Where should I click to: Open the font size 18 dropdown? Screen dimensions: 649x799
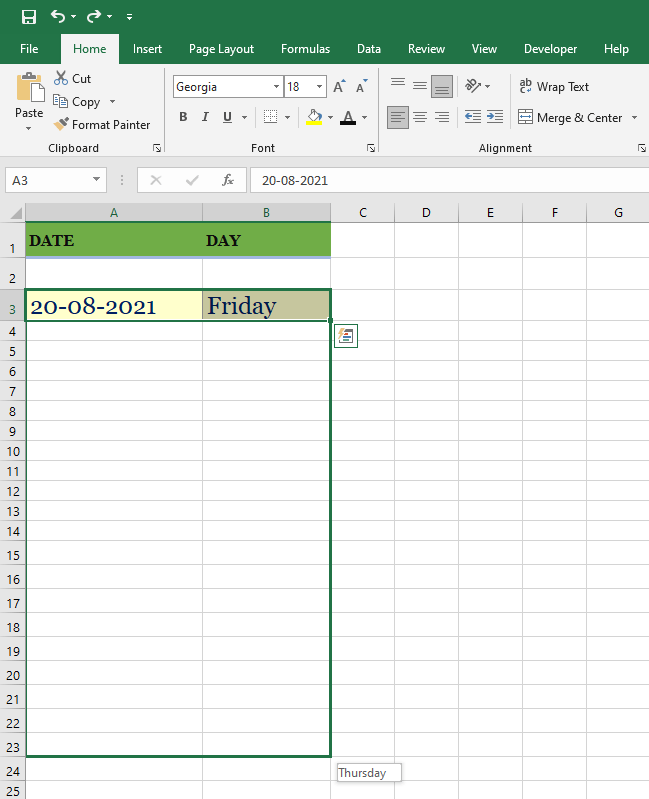[319, 87]
